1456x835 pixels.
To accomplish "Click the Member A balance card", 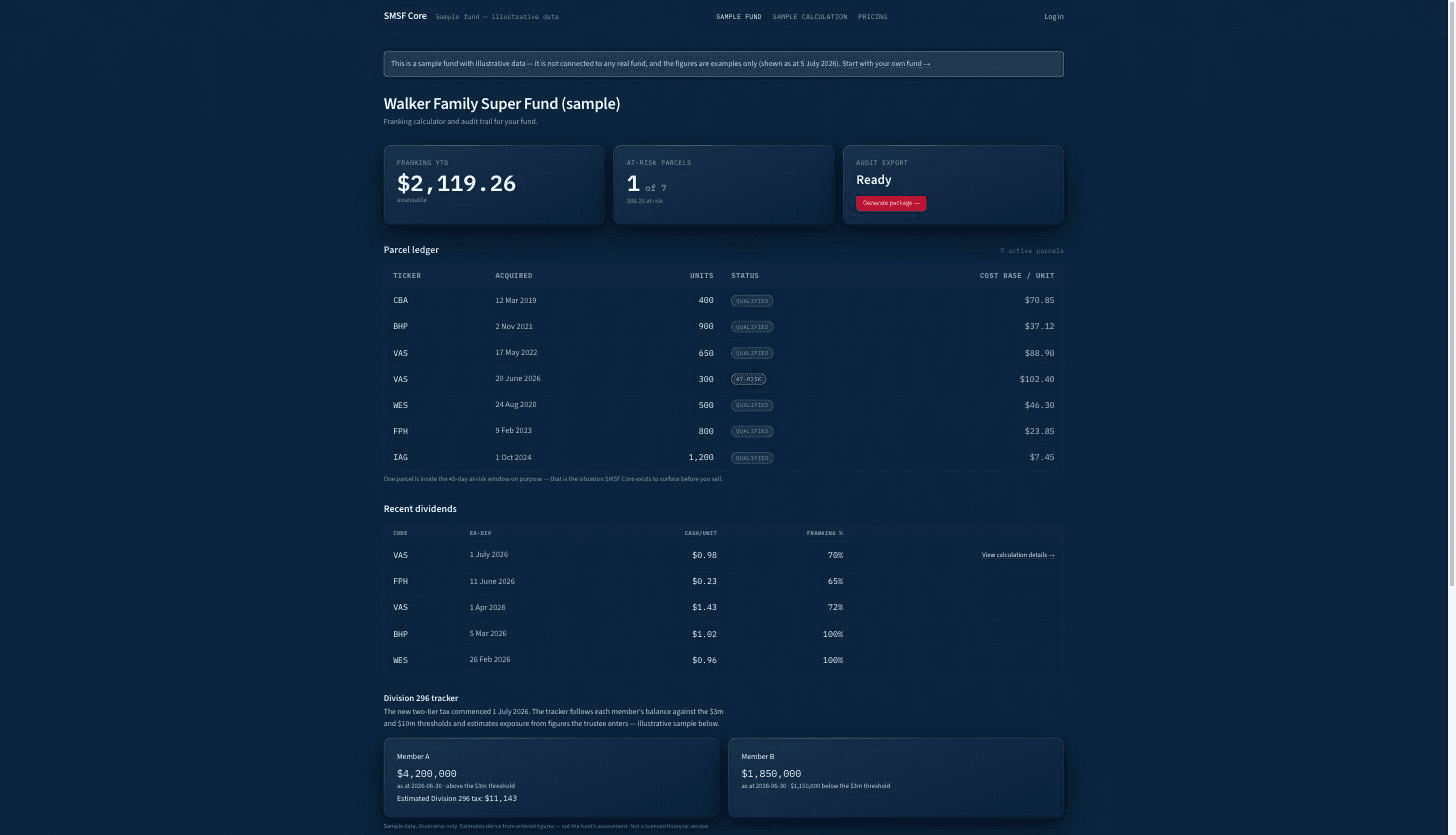I will [x=551, y=778].
